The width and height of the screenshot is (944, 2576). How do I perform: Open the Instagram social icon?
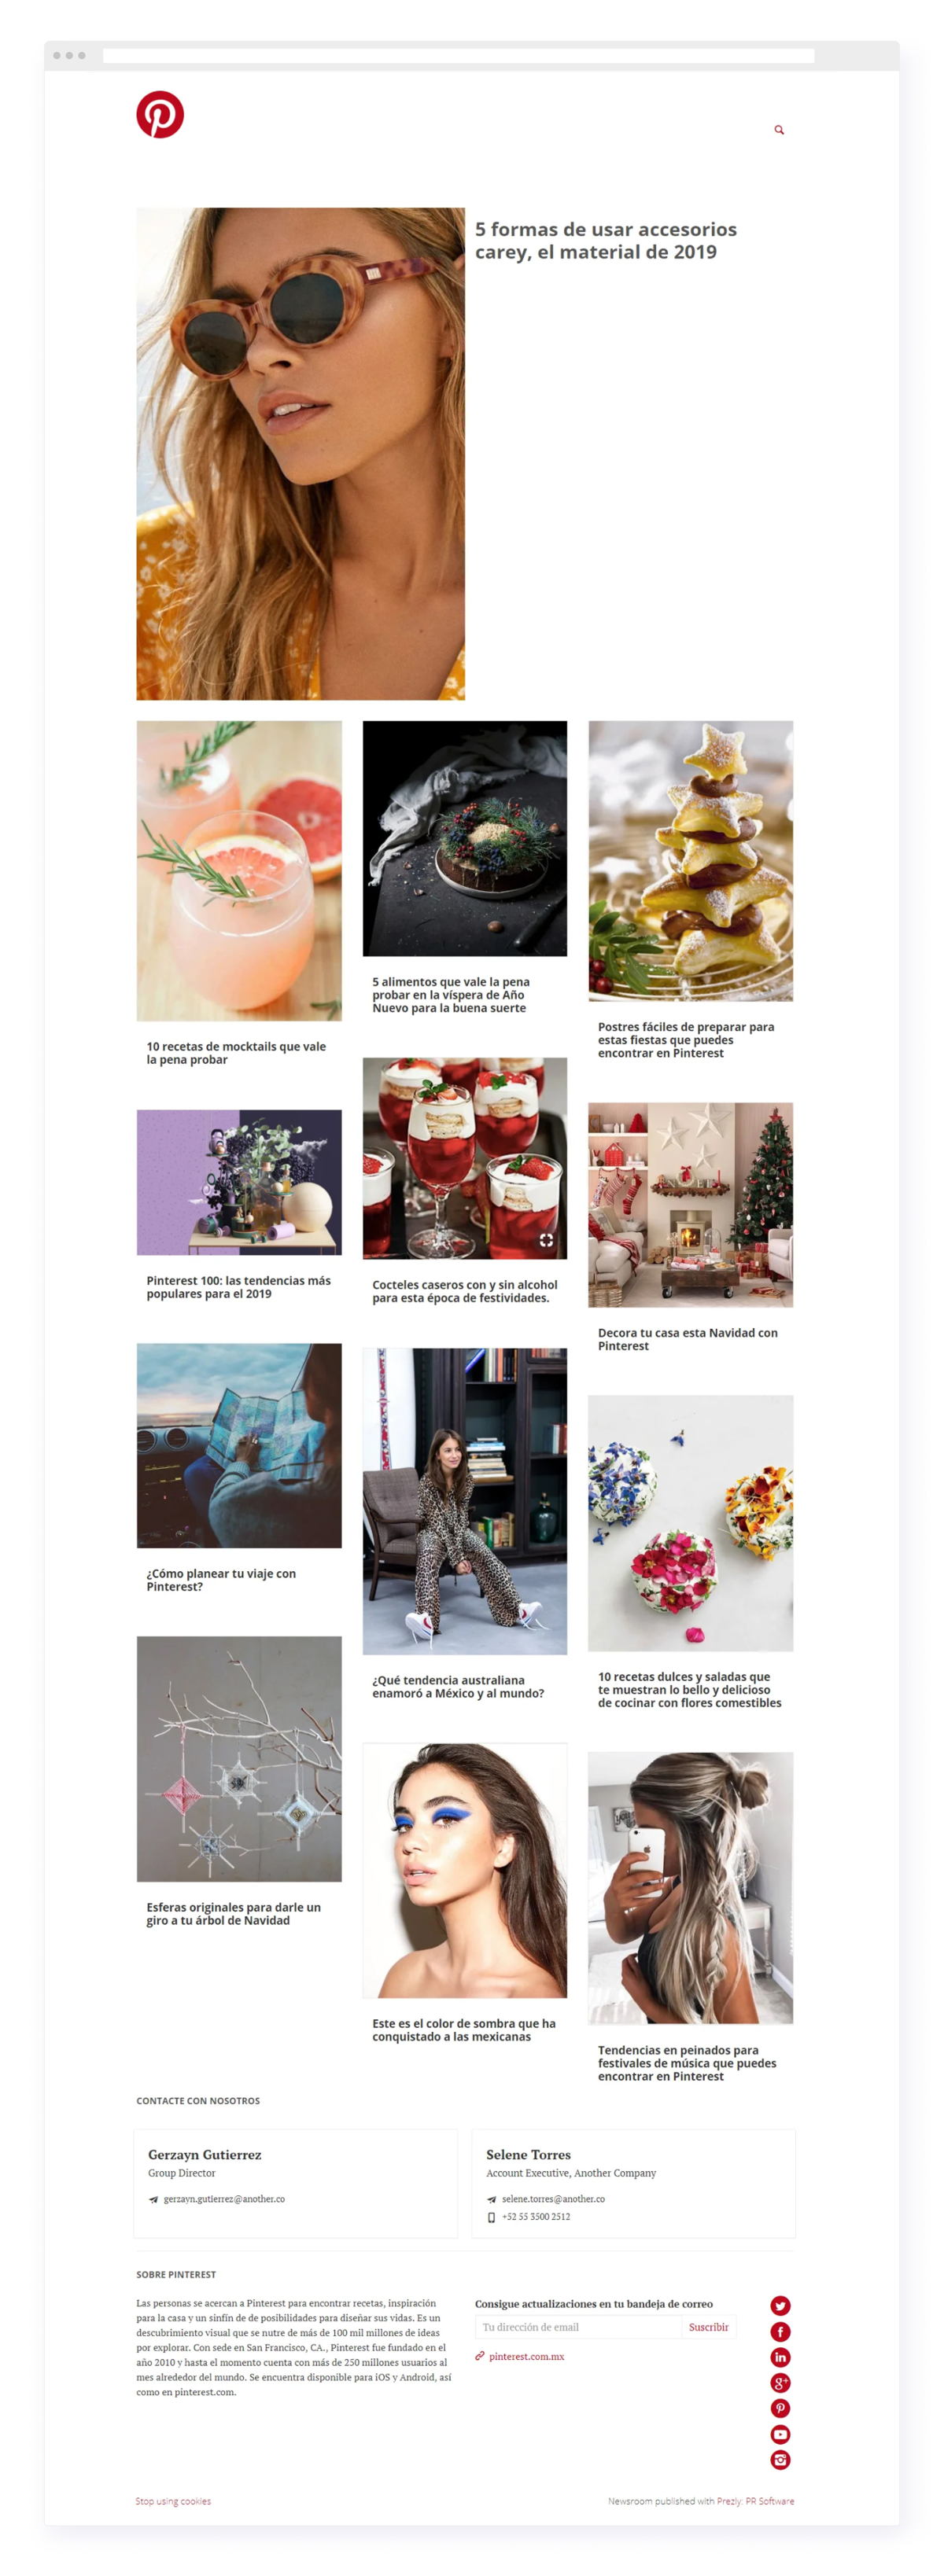(780, 2460)
